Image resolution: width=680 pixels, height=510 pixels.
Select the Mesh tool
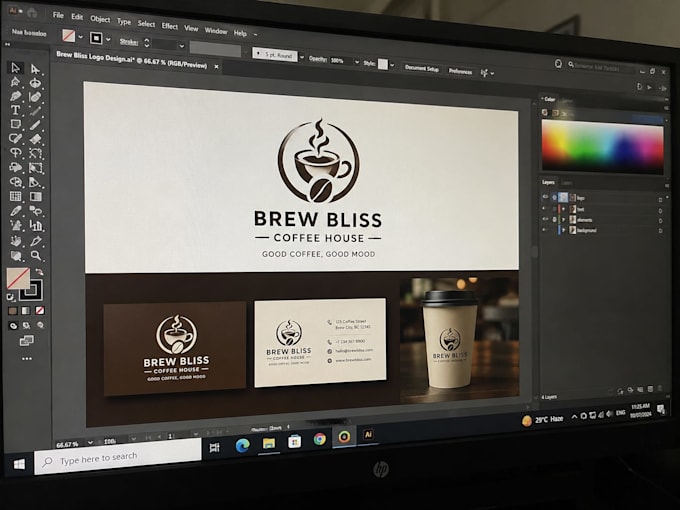16,196
